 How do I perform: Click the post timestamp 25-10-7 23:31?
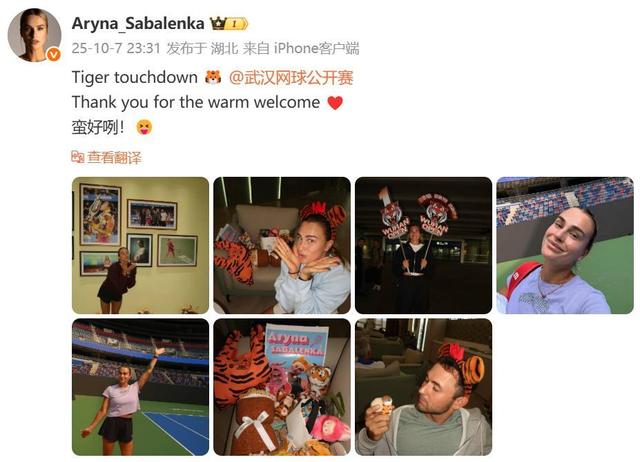coord(116,49)
